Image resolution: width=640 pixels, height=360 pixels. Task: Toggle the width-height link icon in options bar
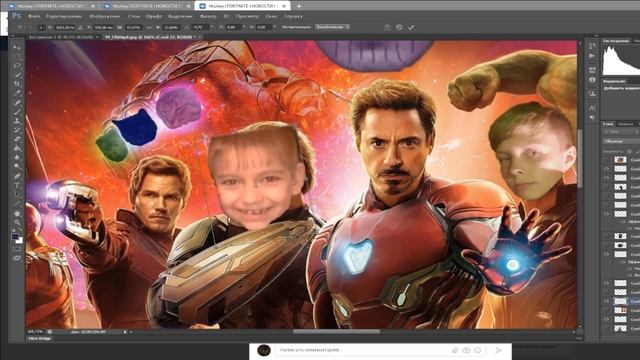(150, 27)
